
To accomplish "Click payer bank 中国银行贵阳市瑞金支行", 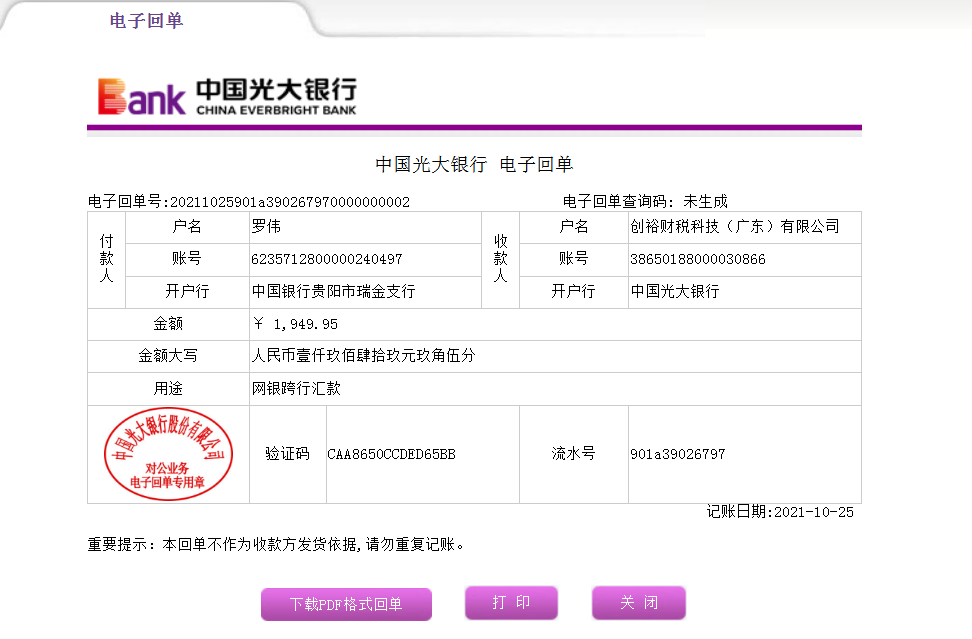I will tap(334, 291).
